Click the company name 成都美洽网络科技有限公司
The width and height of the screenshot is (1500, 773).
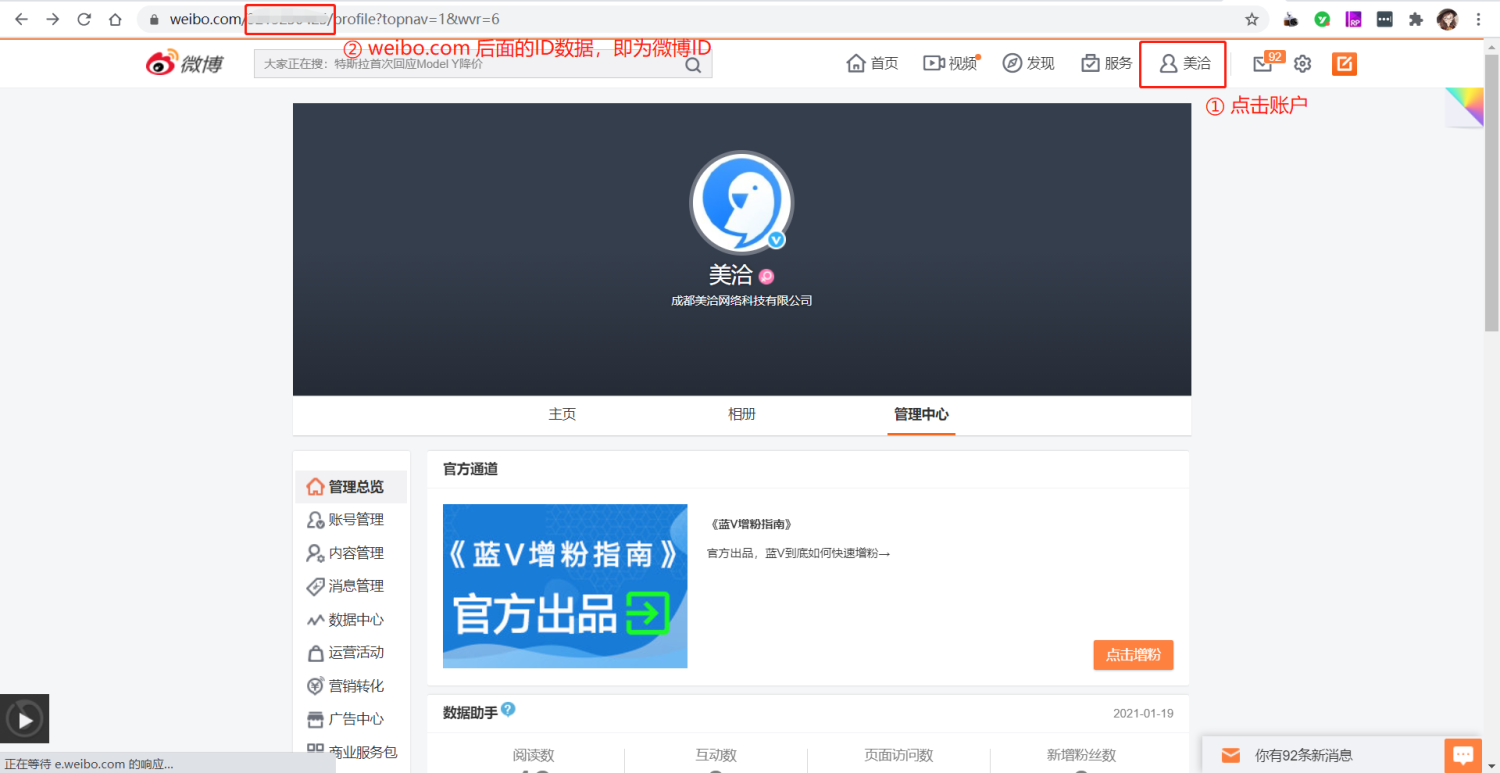tap(741, 300)
